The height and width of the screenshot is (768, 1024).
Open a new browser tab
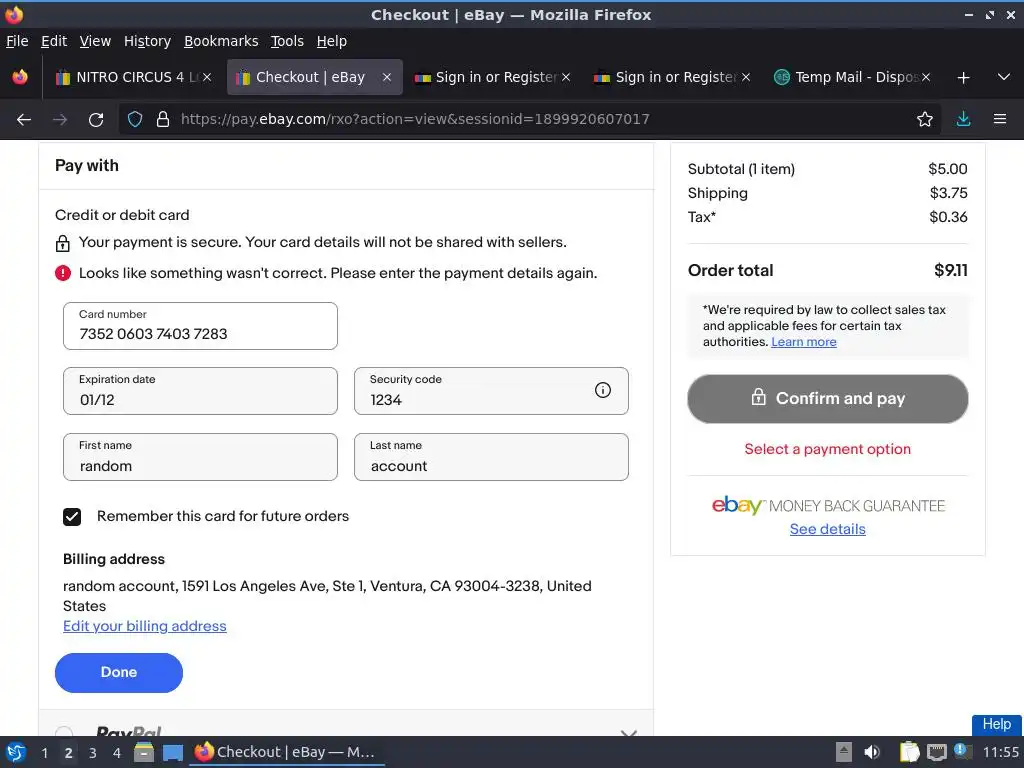963,78
